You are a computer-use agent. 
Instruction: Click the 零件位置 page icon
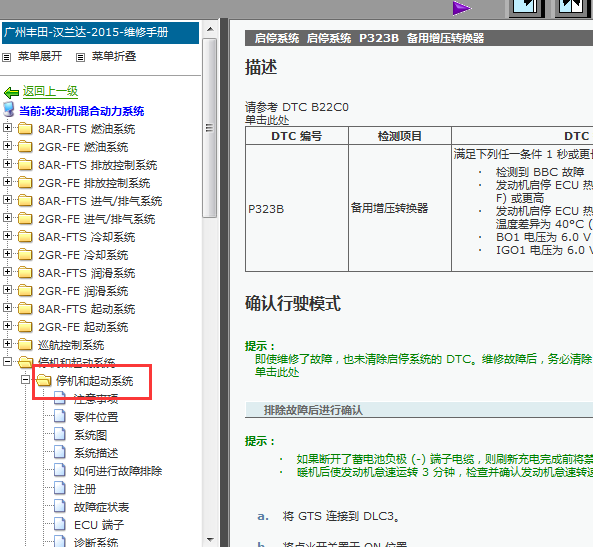(x=60, y=416)
